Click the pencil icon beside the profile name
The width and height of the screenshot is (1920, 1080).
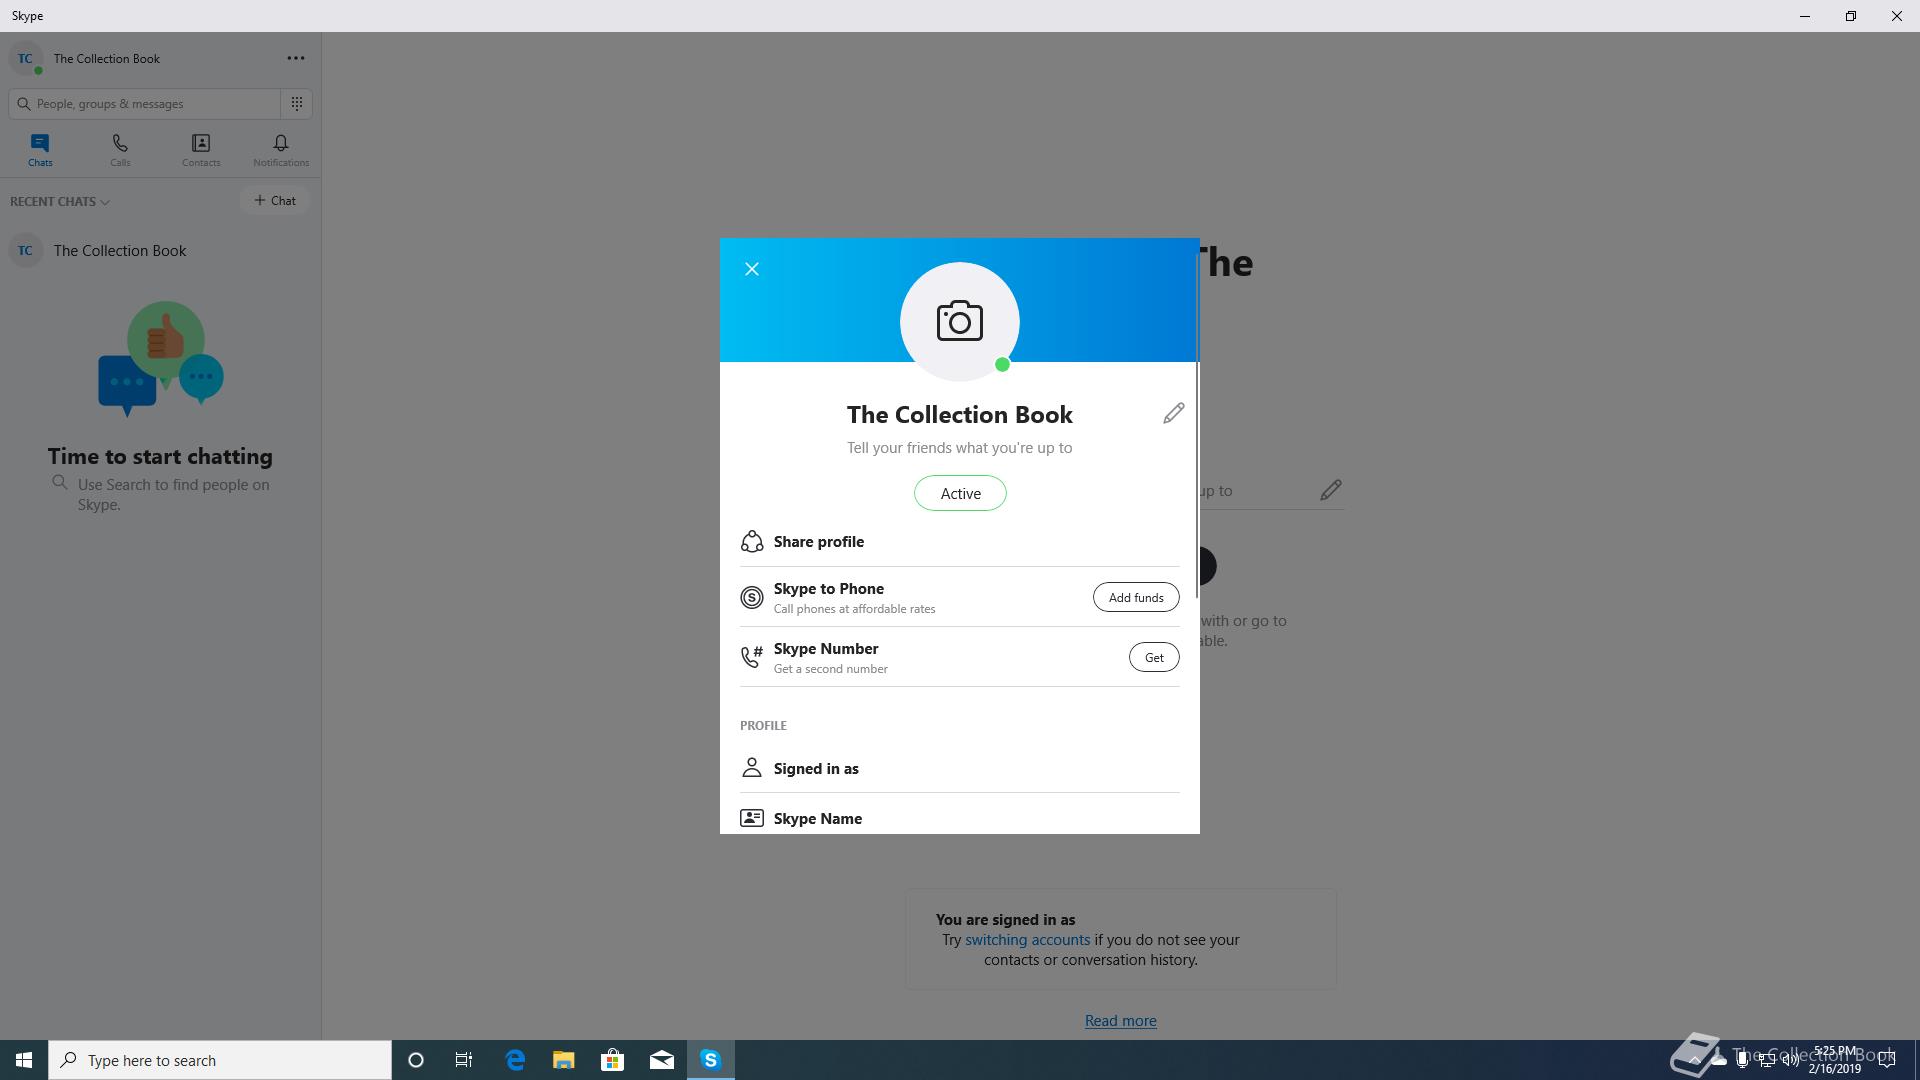click(x=1173, y=413)
